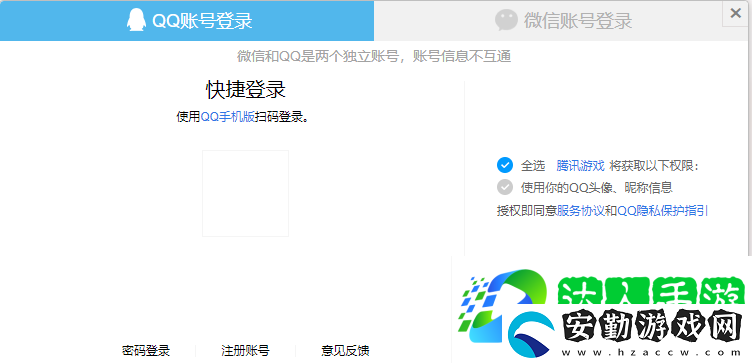Click 注册账号 to register
Viewport: 752px width, 363px height.
coord(245,351)
